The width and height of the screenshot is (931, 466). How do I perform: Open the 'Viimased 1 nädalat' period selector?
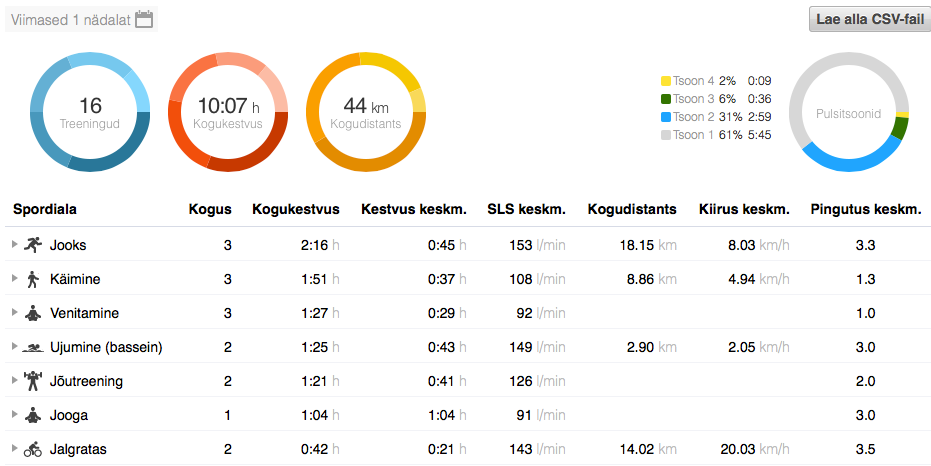[x=71, y=19]
